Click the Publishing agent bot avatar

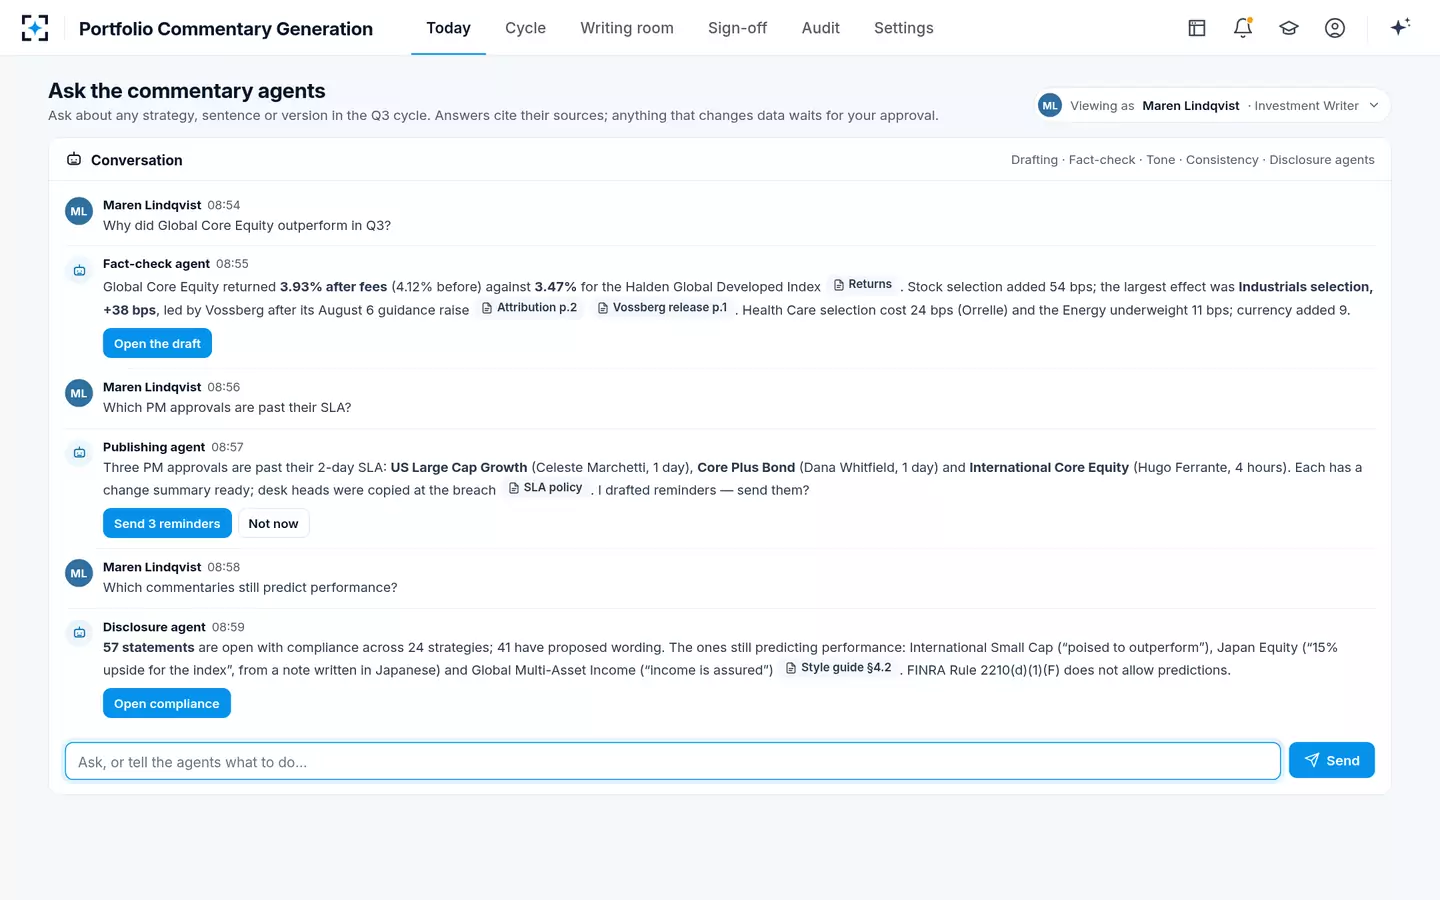tap(79, 454)
